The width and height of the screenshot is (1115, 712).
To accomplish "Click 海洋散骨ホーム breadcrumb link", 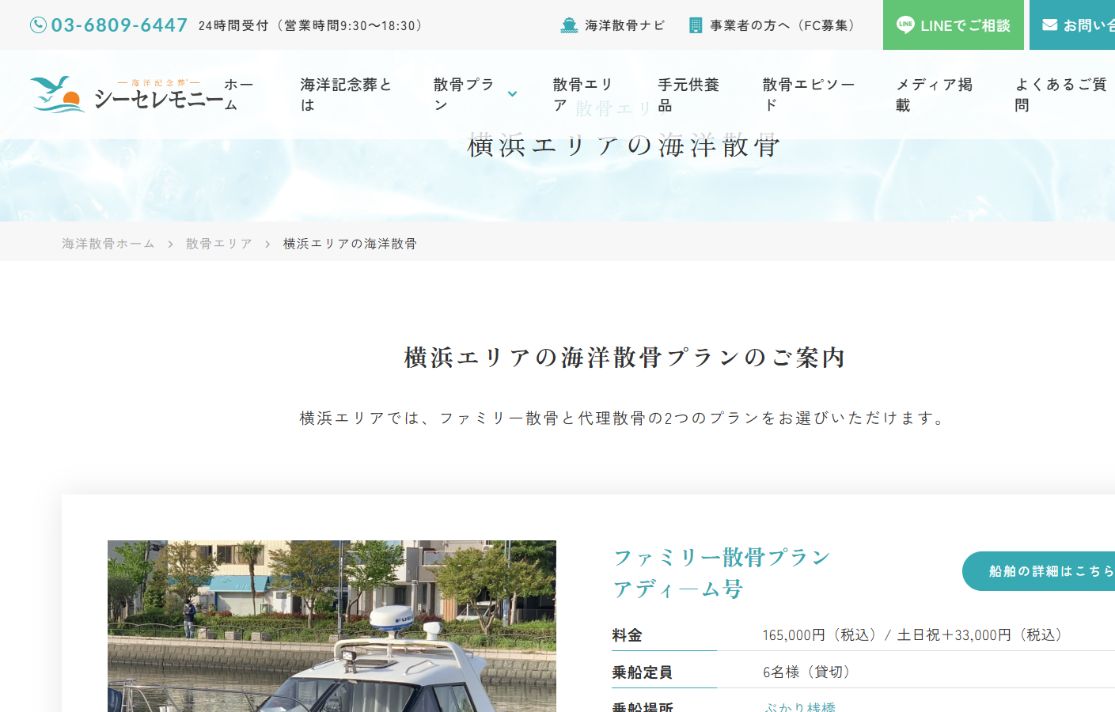I will (108, 243).
